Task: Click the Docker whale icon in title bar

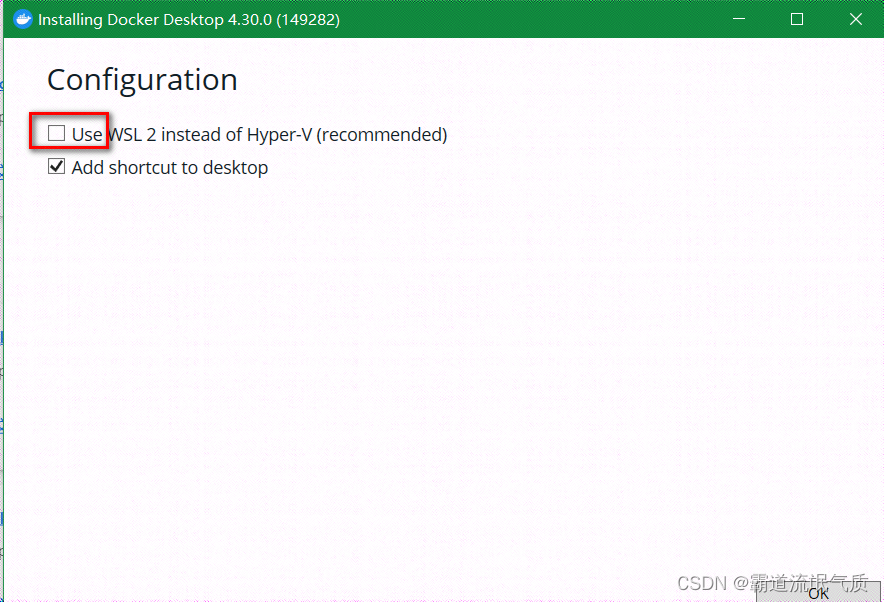Action: (x=23, y=19)
